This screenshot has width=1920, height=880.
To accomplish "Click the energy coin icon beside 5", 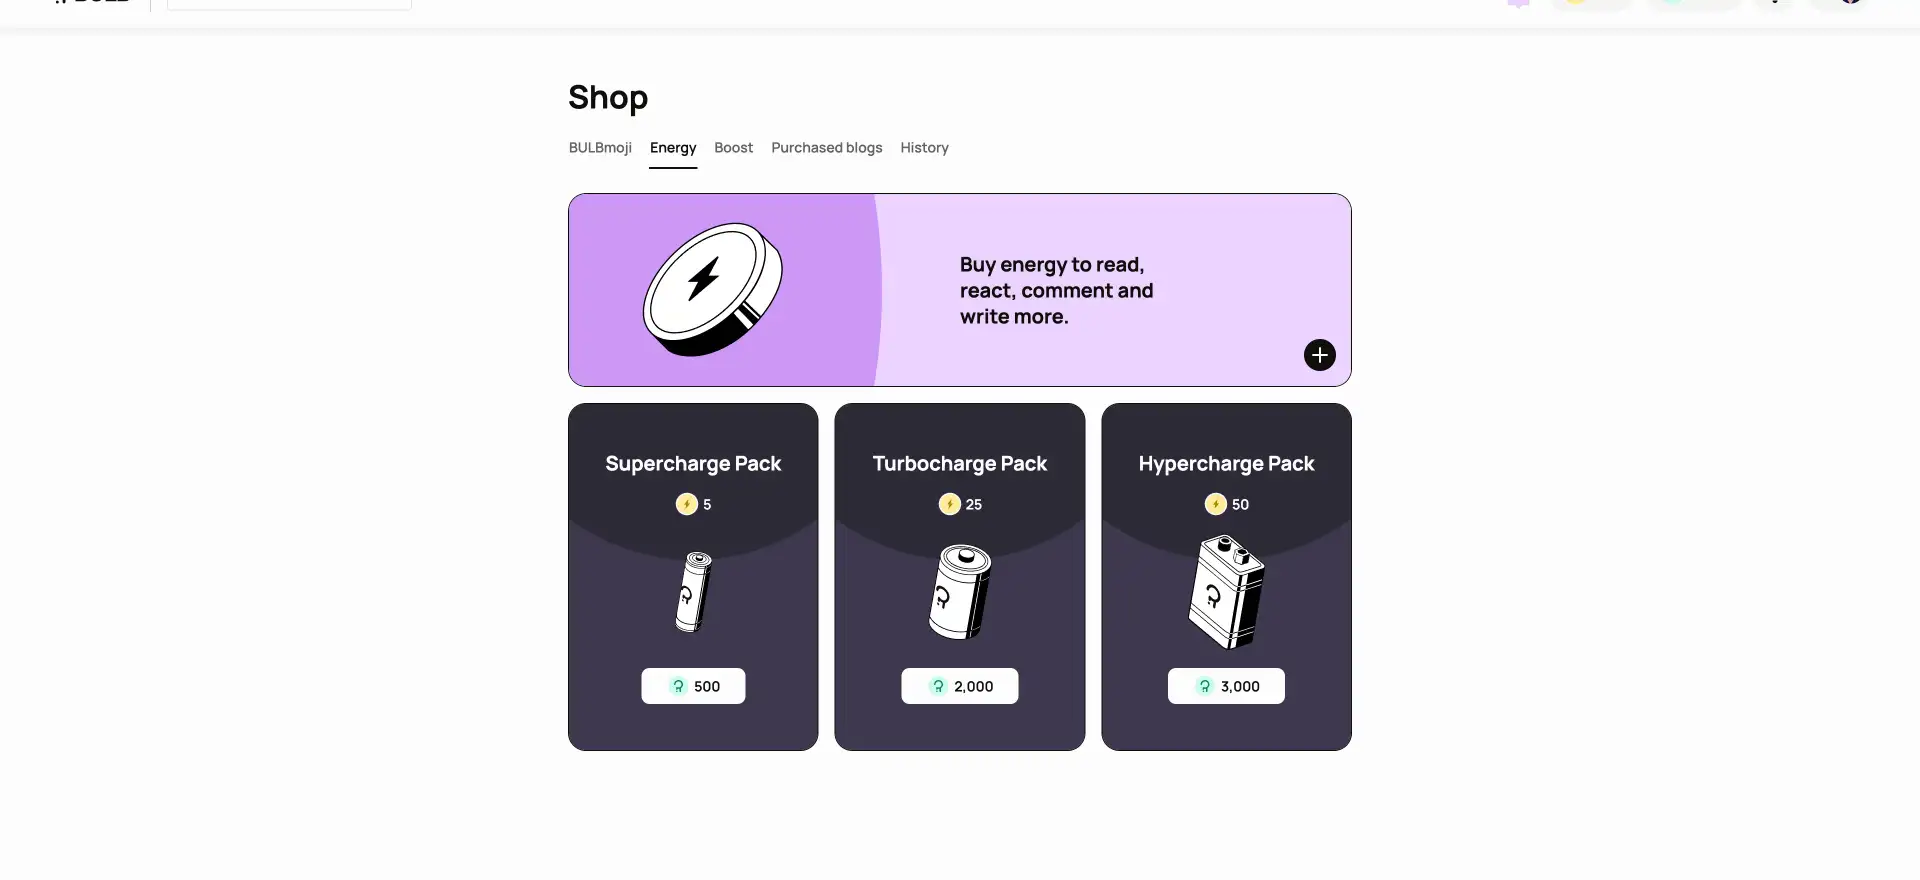I will tap(686, 504).
